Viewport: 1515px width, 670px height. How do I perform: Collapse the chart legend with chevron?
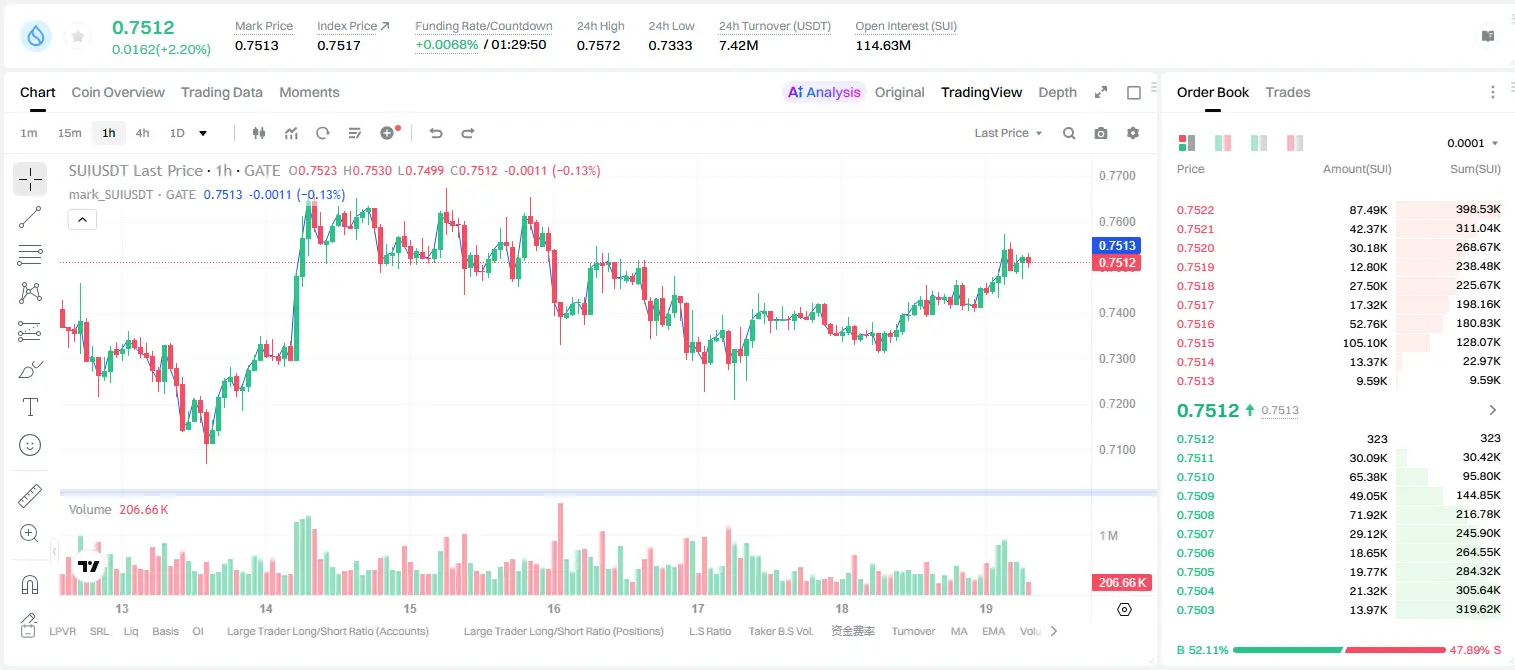click(x=83, y=220)
